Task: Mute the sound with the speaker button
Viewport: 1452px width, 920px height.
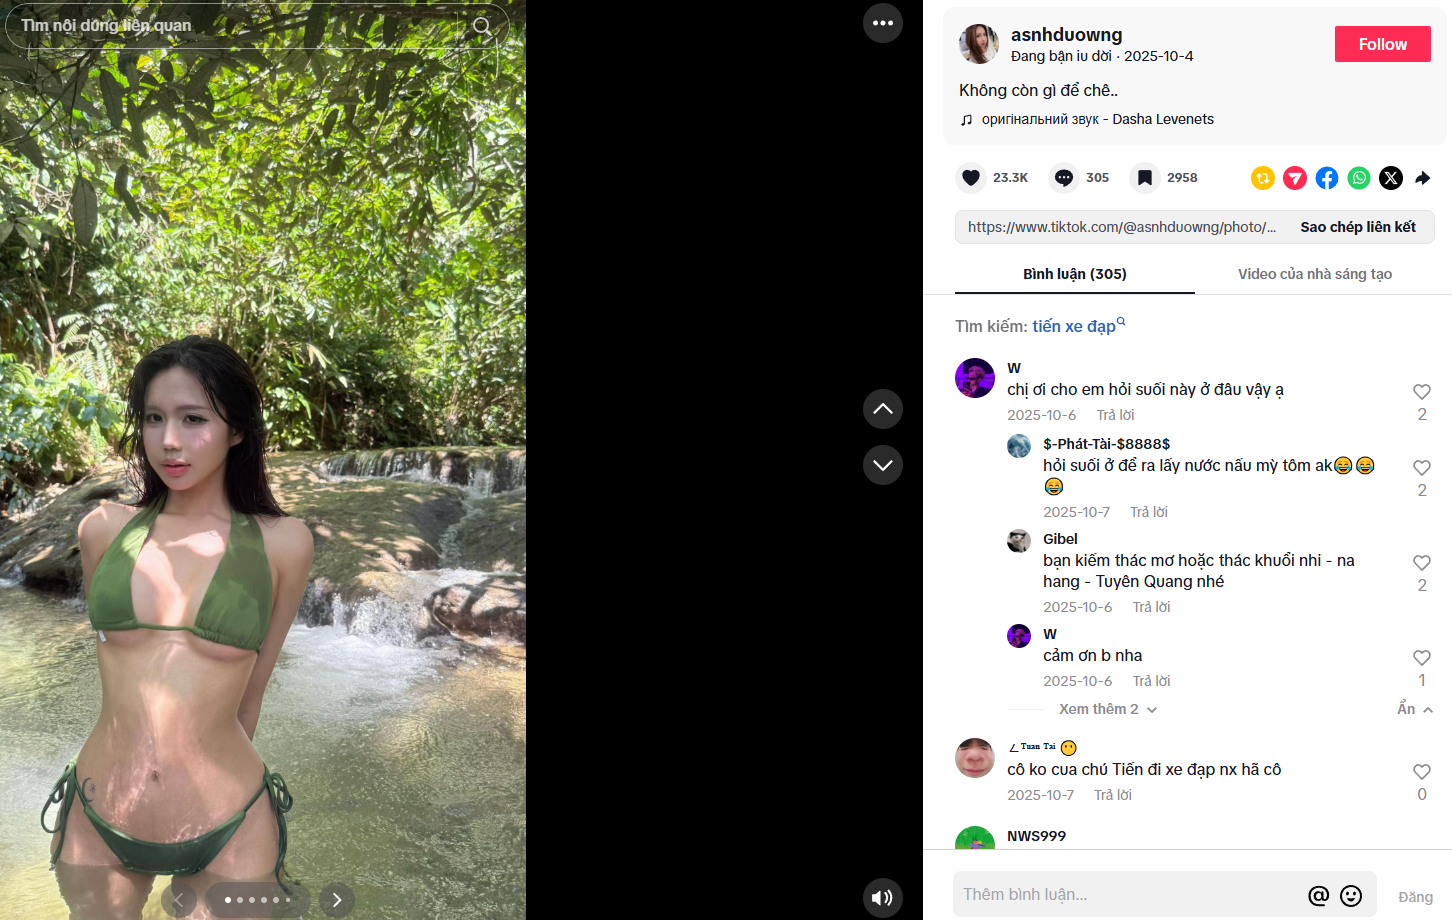Action: [883, 897]
